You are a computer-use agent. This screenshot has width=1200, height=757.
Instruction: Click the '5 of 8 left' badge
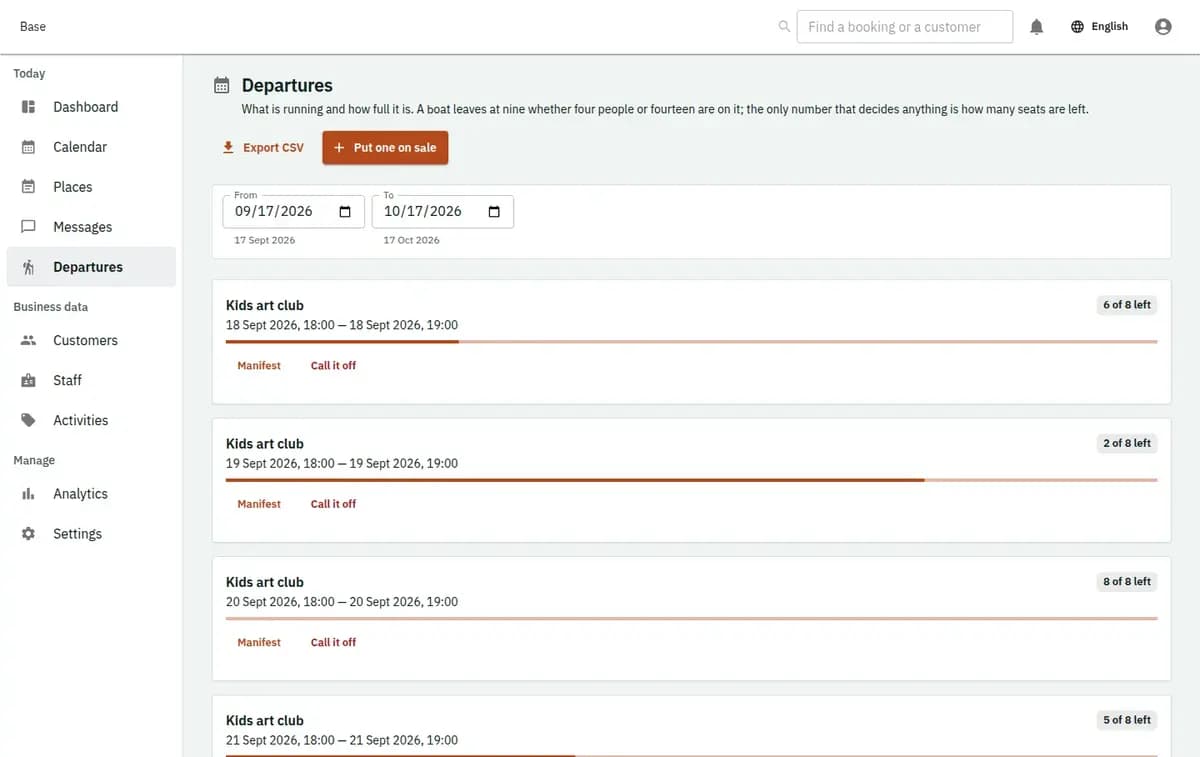(1127, 720)
